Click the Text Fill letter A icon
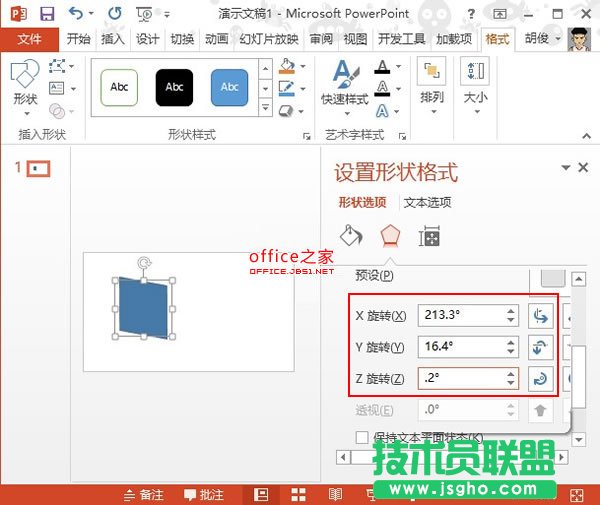This screenshot has width=600, height=505. coord(382,67)
